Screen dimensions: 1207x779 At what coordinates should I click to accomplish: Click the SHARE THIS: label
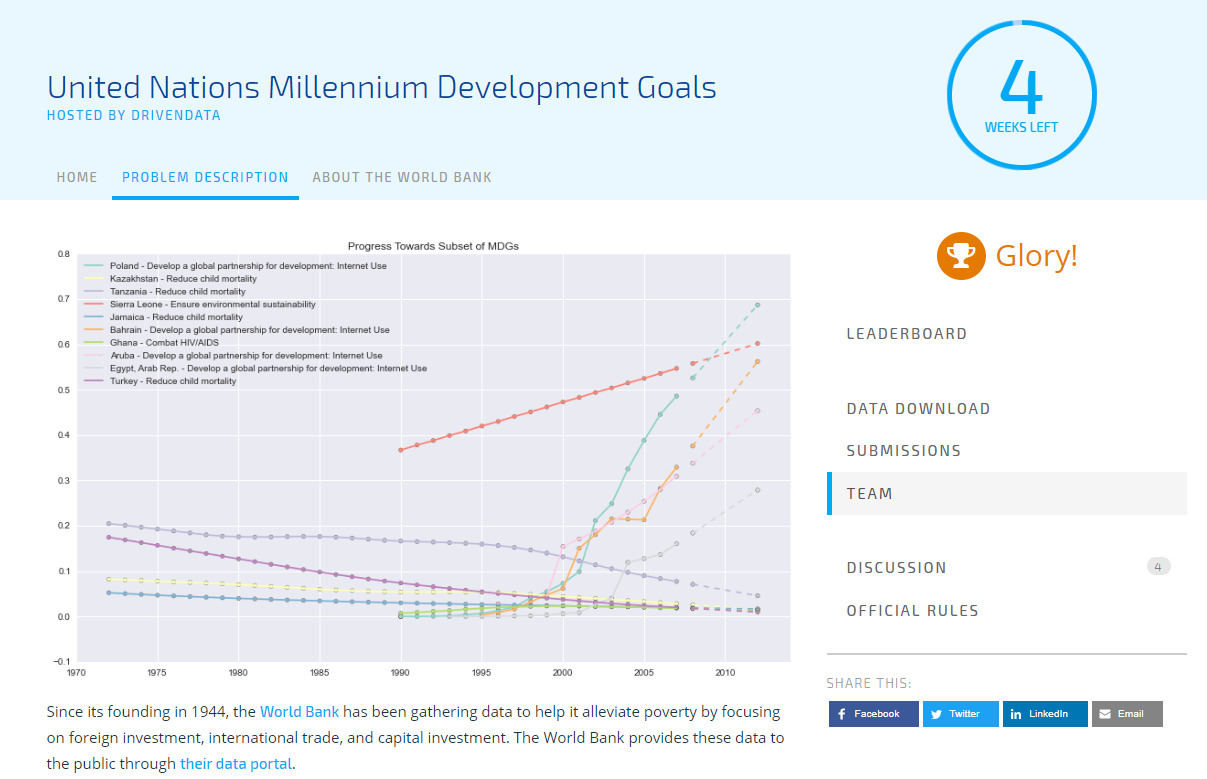(869, 684)
